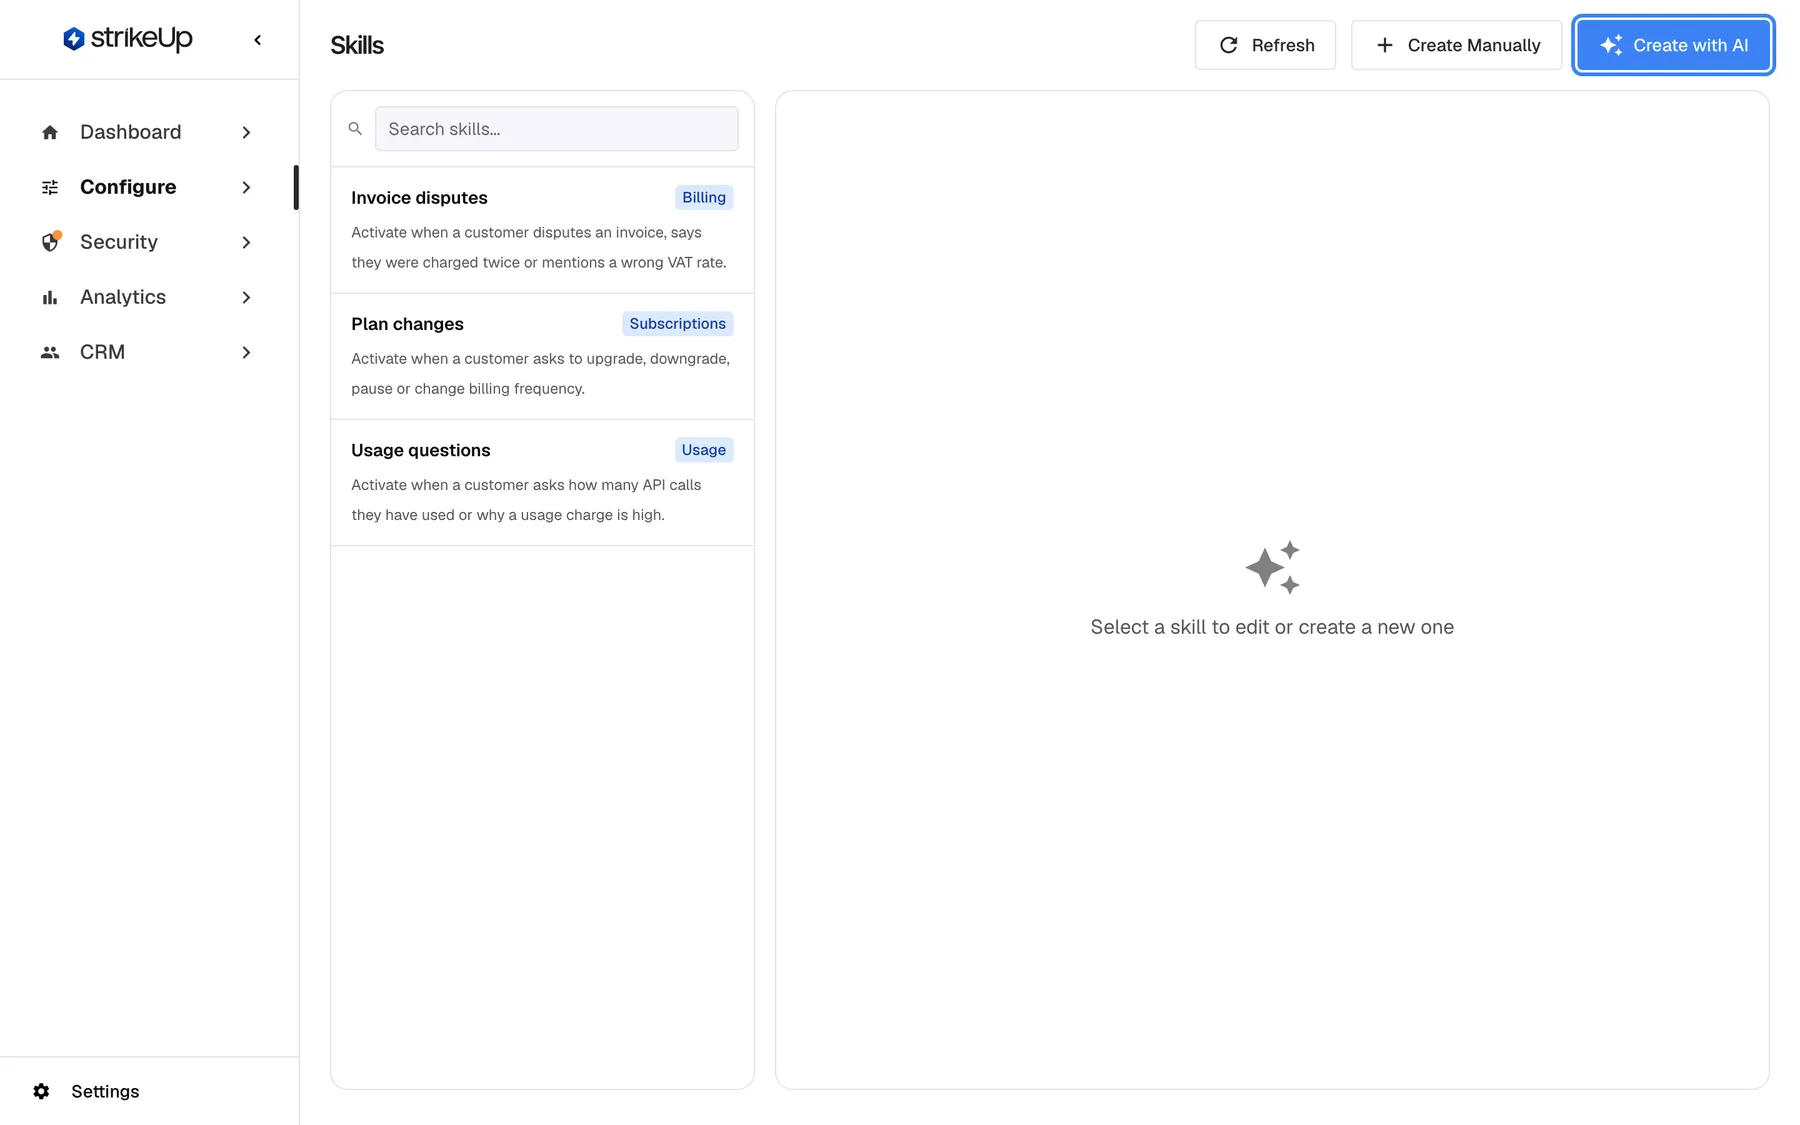Image resolution: width=1800 pixels, height=1125 pixels.
Task: Click the Invoice disputes description text
Action: point(539,247)
